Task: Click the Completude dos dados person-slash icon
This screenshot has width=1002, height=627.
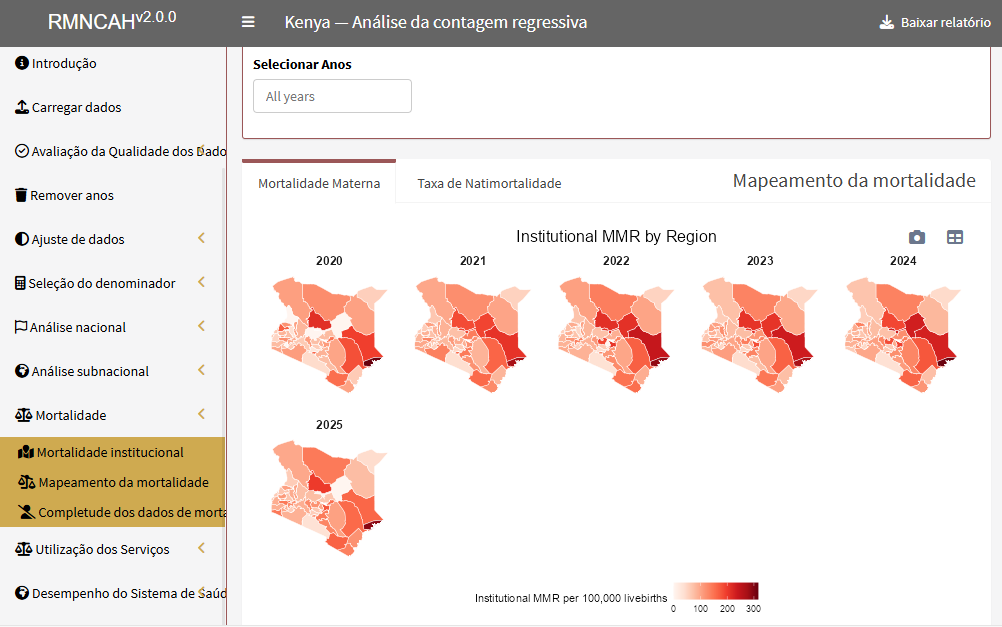Action: (27, 512)
